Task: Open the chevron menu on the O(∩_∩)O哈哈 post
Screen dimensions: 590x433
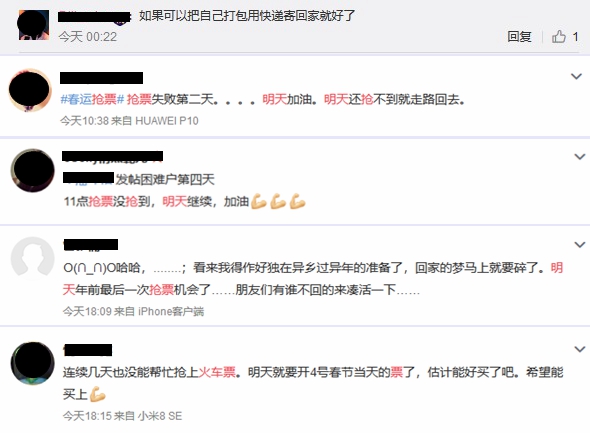Action: 579,245
